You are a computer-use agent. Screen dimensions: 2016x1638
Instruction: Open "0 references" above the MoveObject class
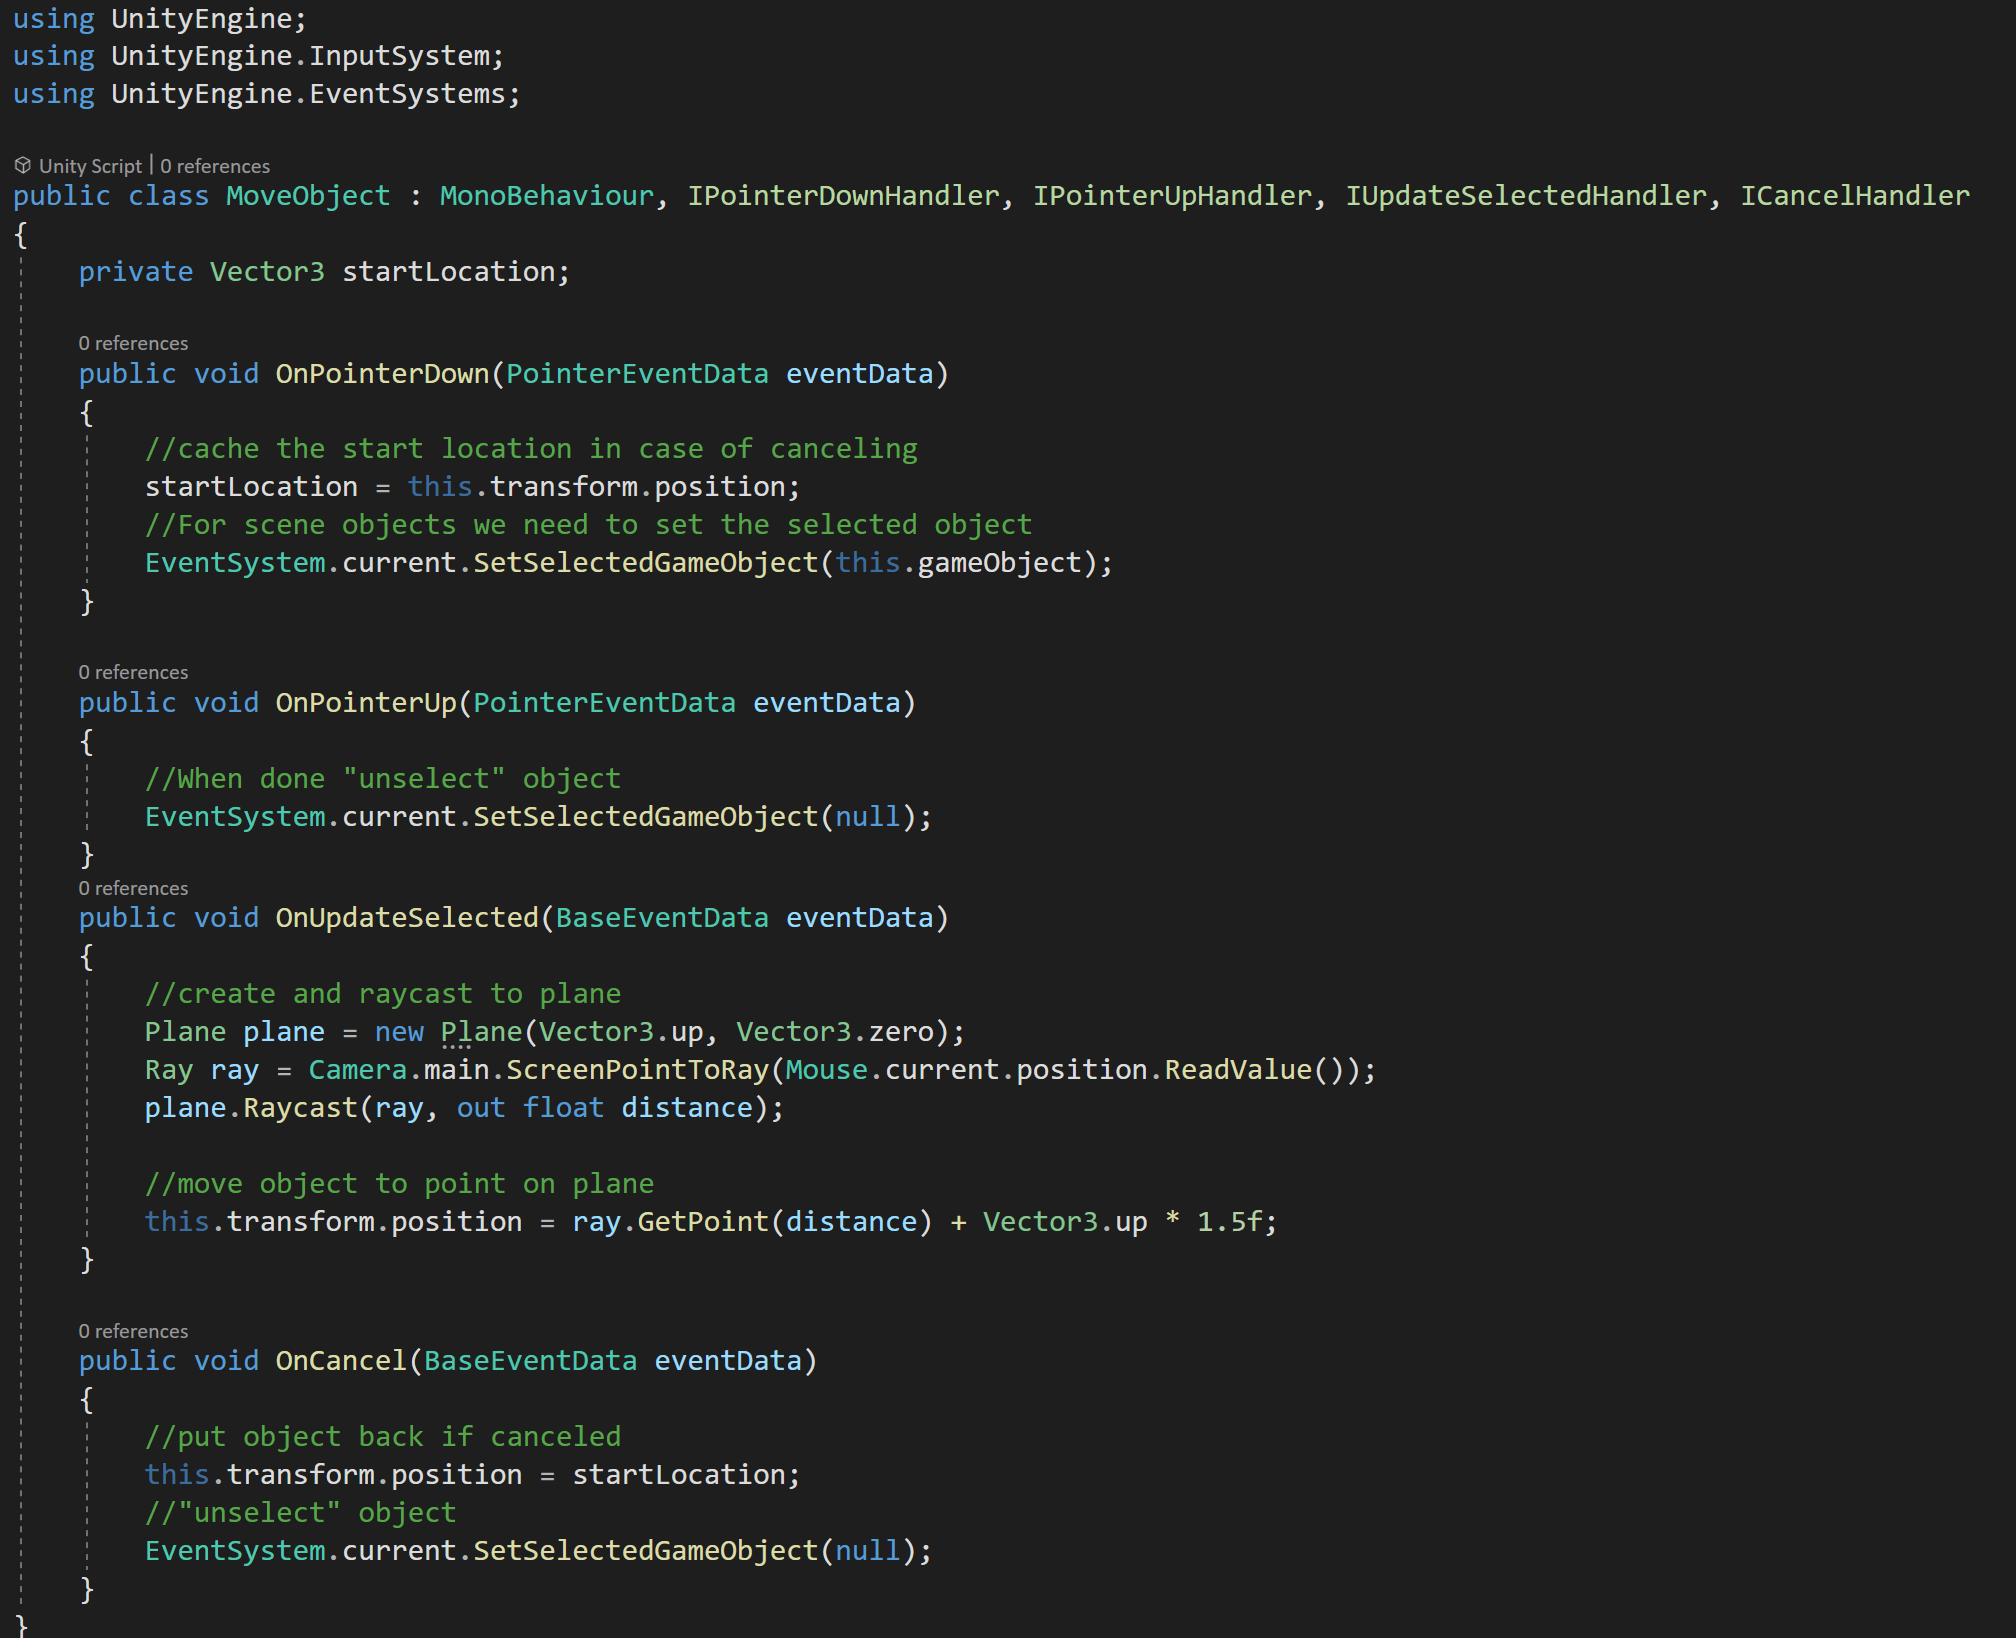click(x=215, y=165)
